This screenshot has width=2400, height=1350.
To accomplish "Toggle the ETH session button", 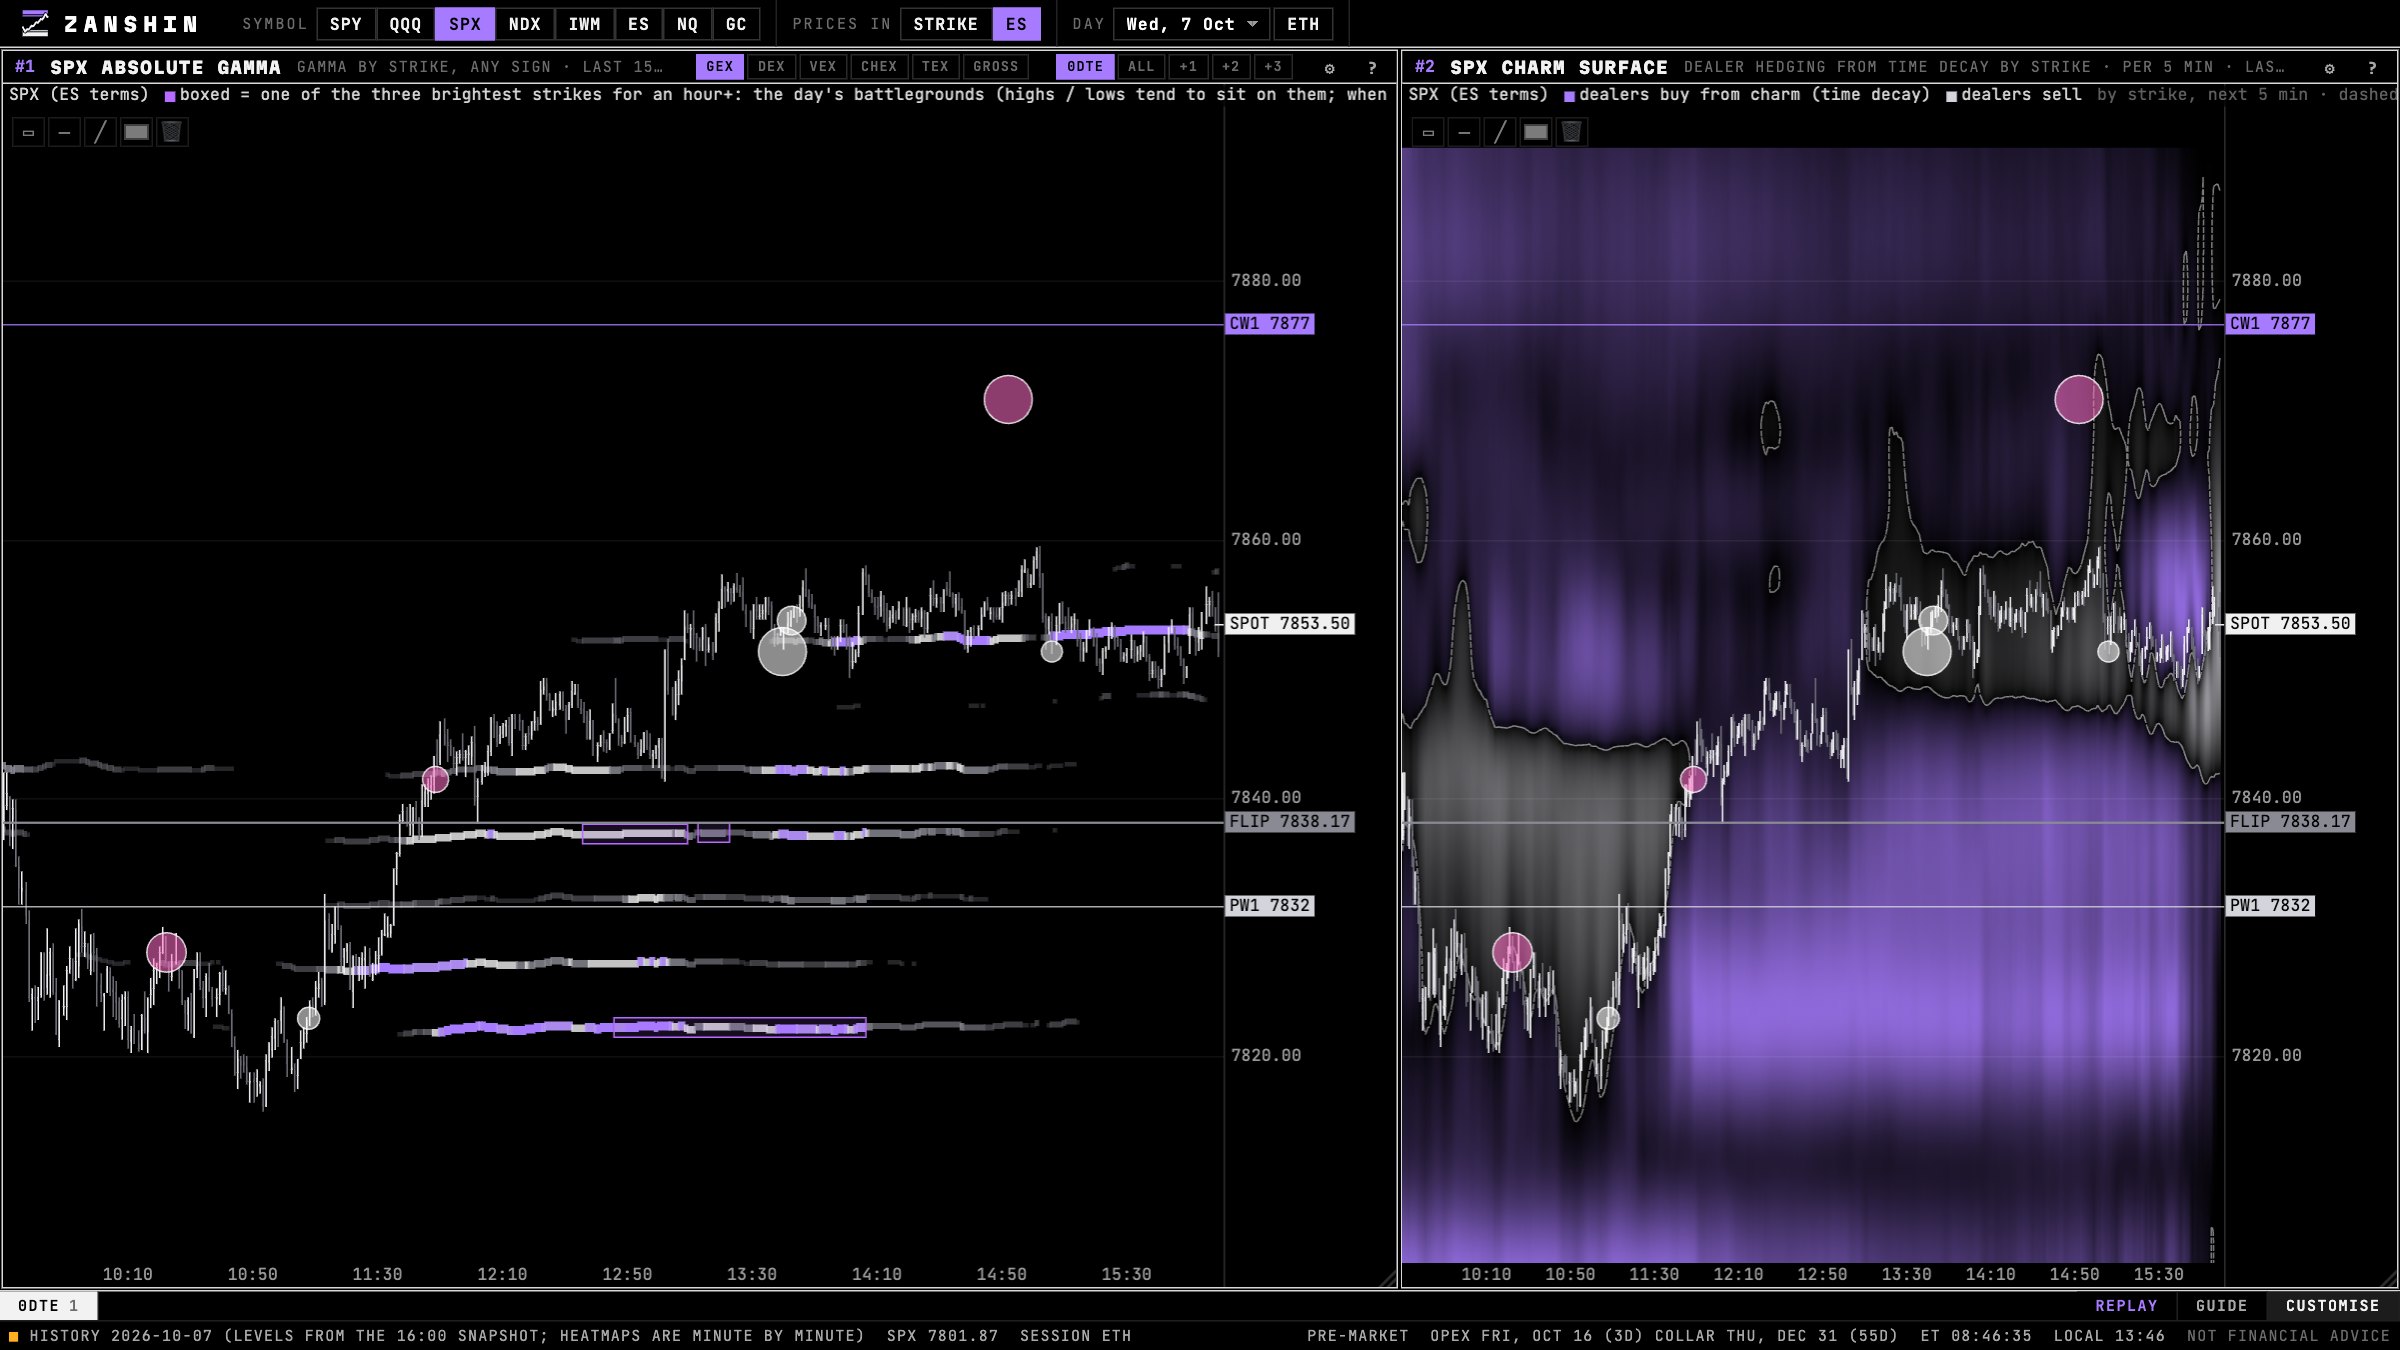I will (1303, 24).
